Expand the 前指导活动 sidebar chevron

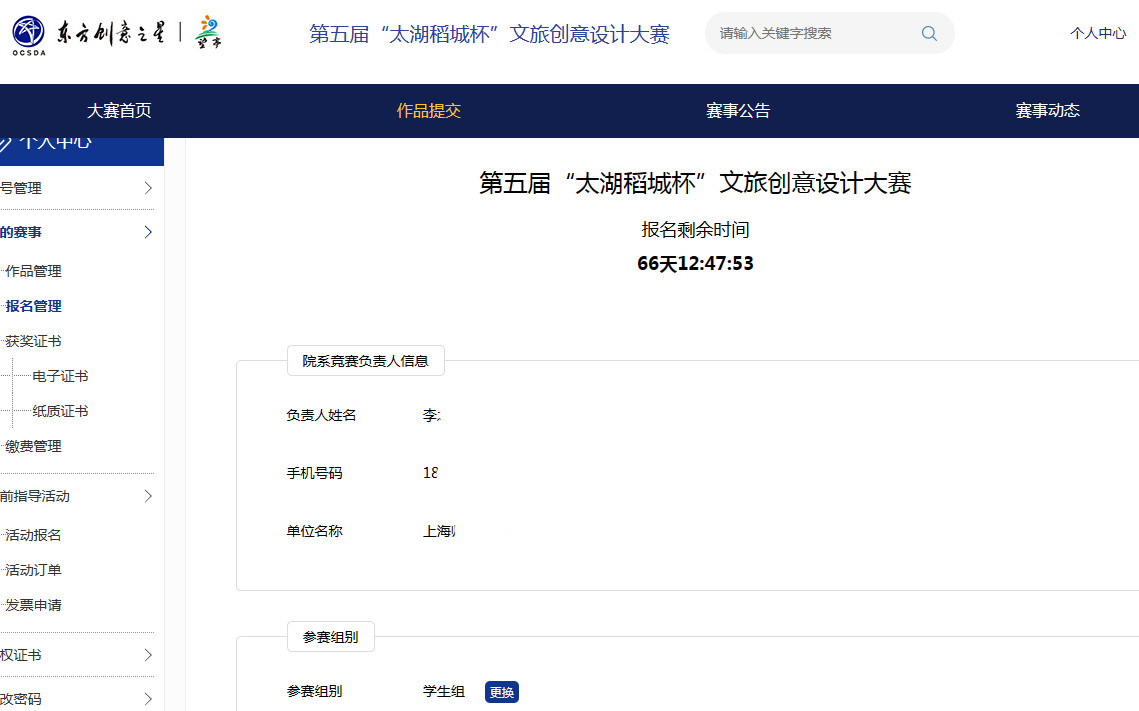[148, 496]
